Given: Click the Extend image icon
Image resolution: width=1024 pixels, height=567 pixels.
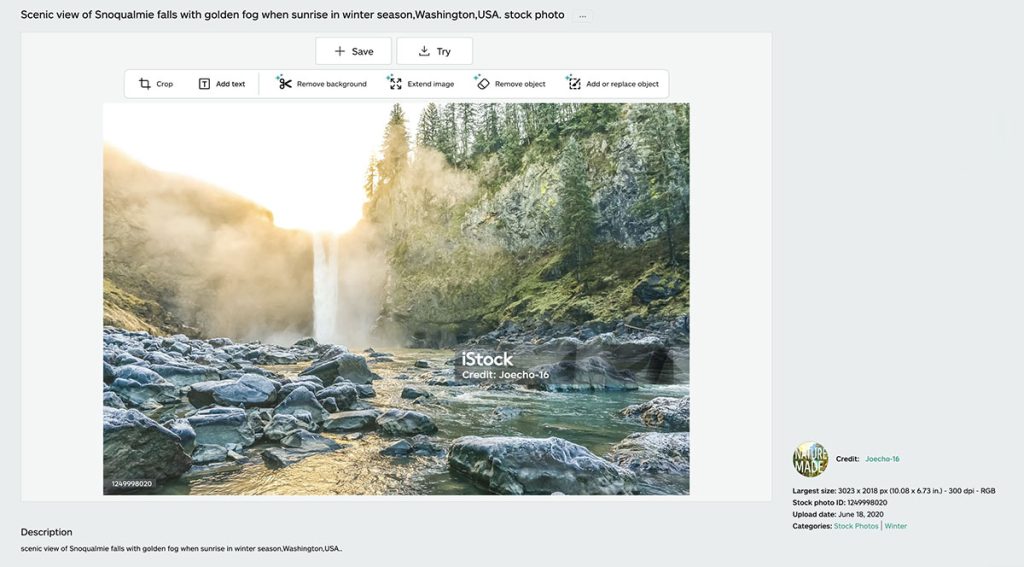Looking at the screenshot, I should click(x=395, y=82).
